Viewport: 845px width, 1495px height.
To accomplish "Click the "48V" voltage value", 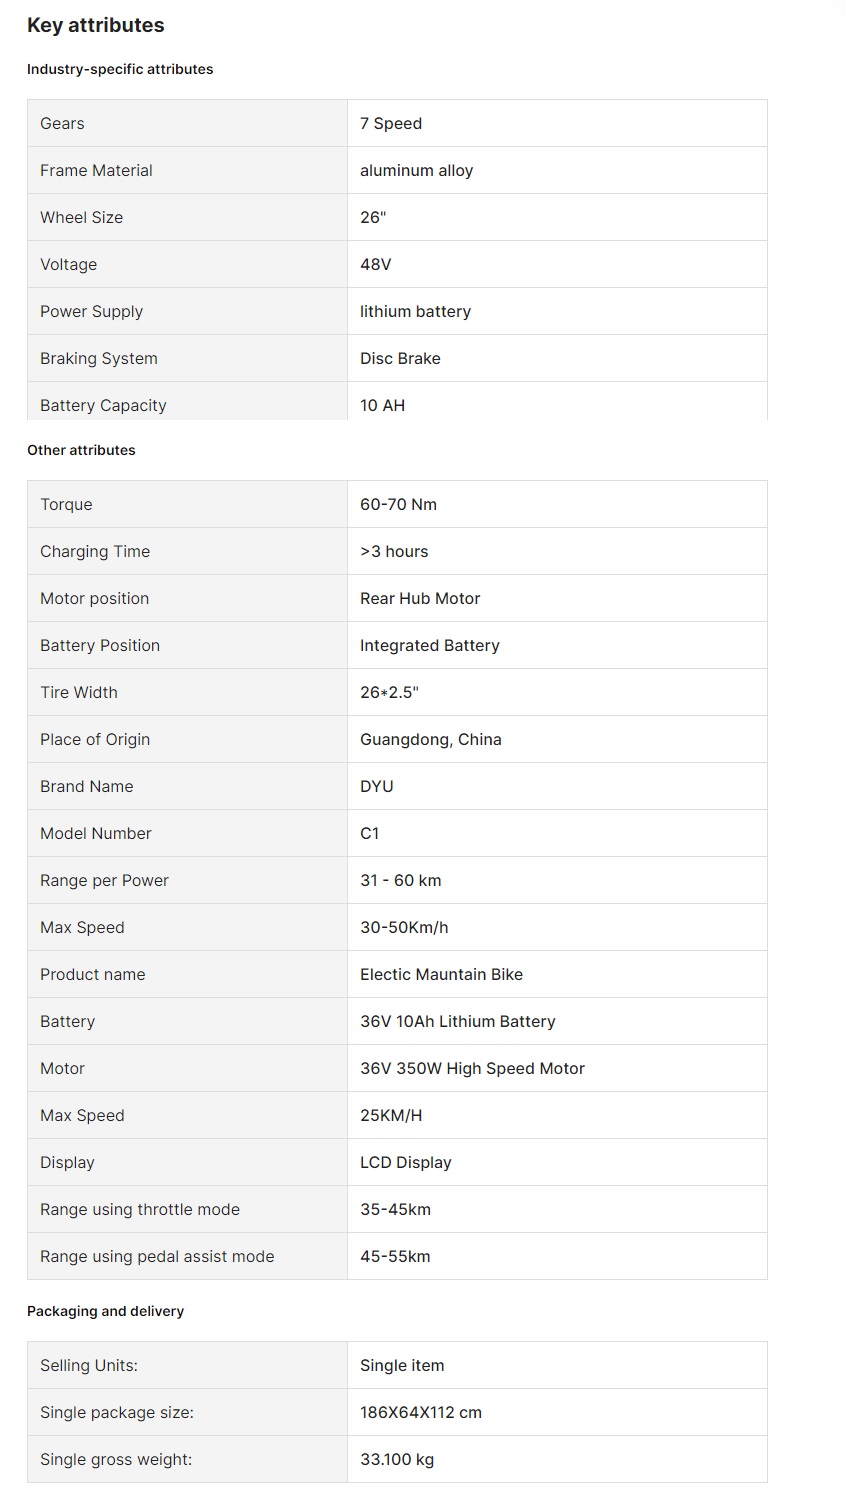I will coord(376,265).
